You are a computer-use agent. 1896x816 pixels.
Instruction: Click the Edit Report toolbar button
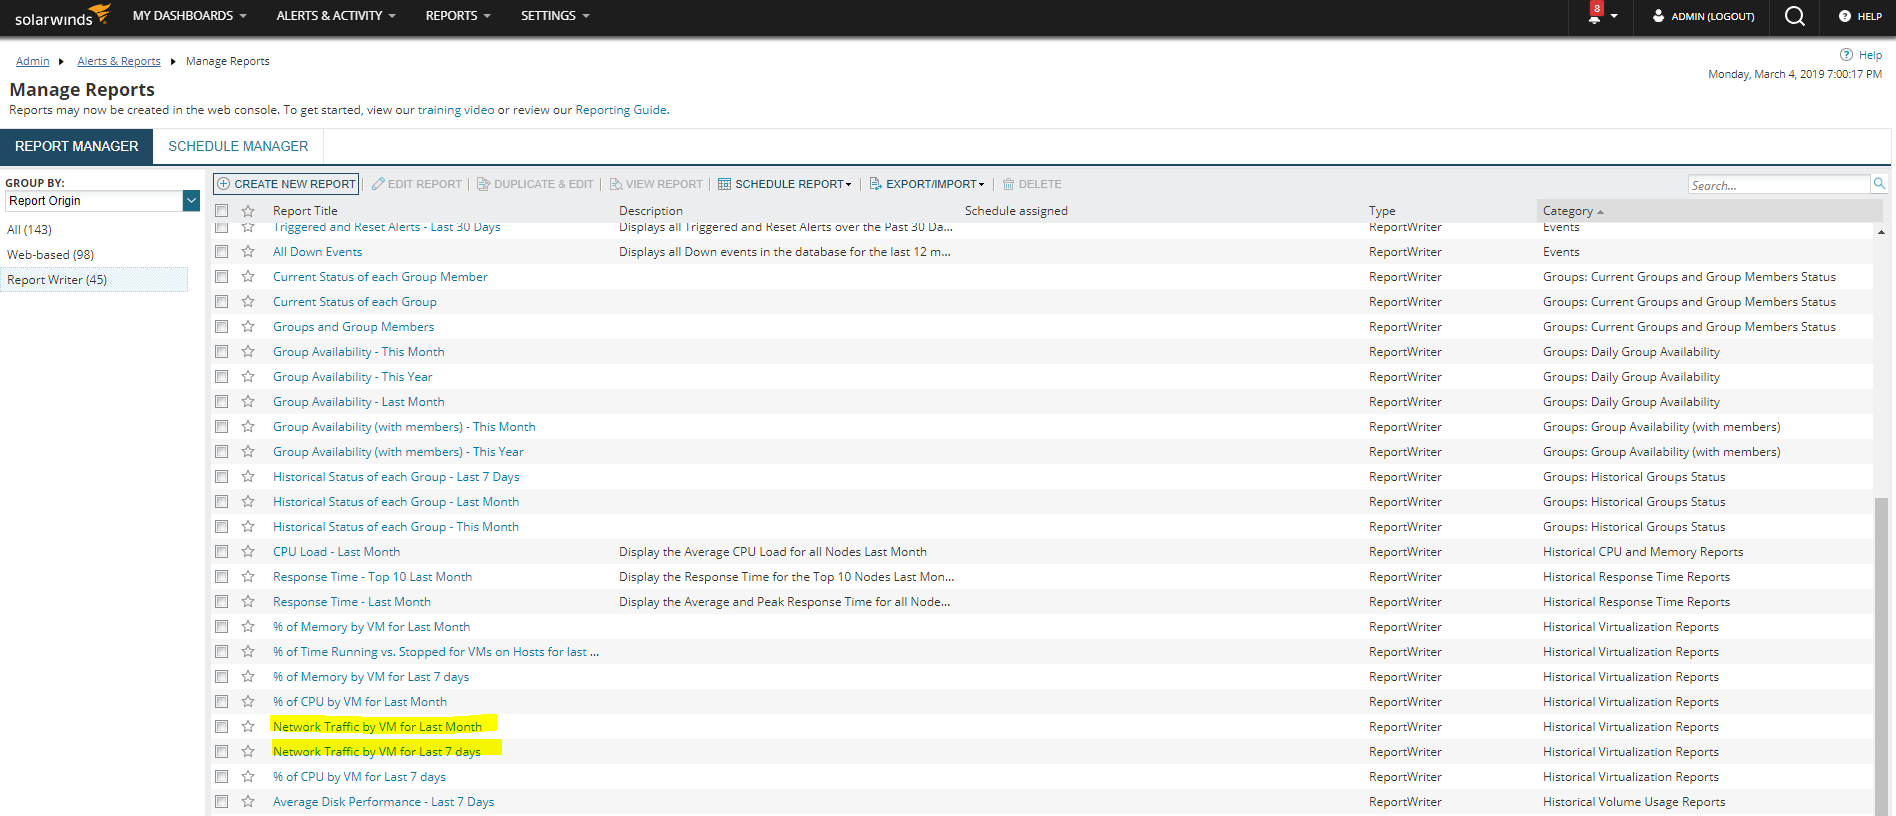tap(417, 184)
